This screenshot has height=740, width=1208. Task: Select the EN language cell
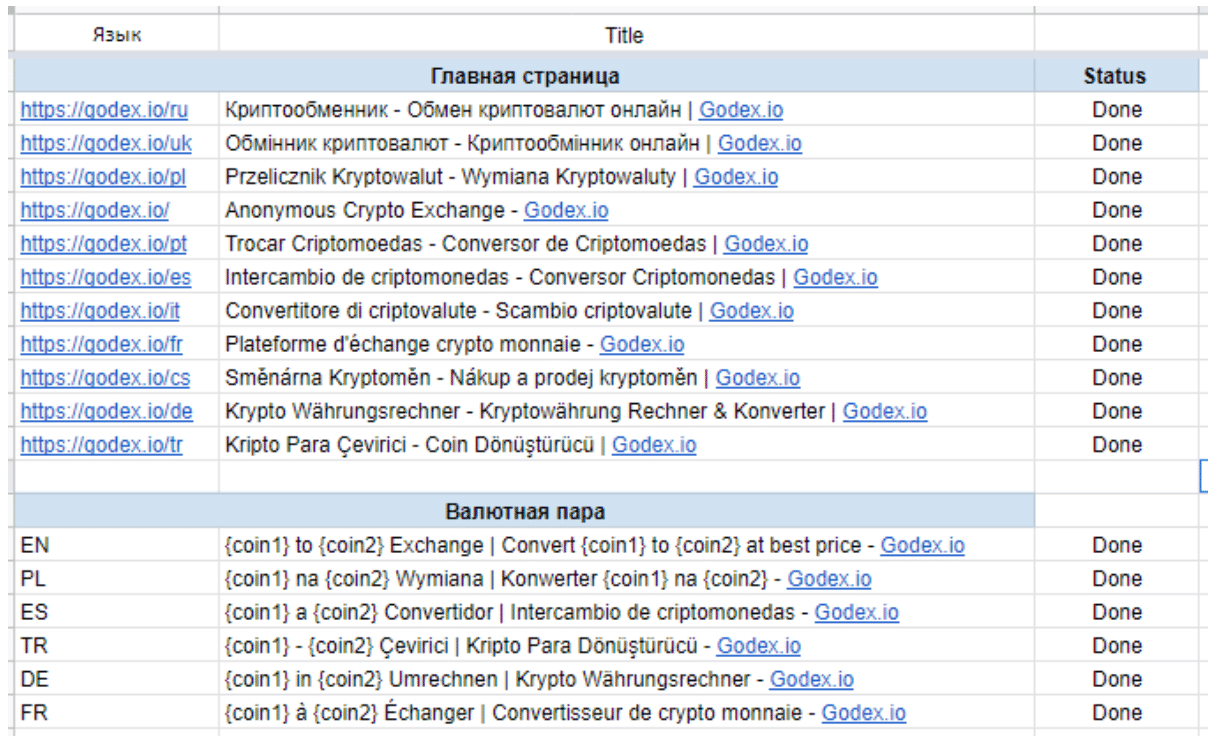(116, 546)
